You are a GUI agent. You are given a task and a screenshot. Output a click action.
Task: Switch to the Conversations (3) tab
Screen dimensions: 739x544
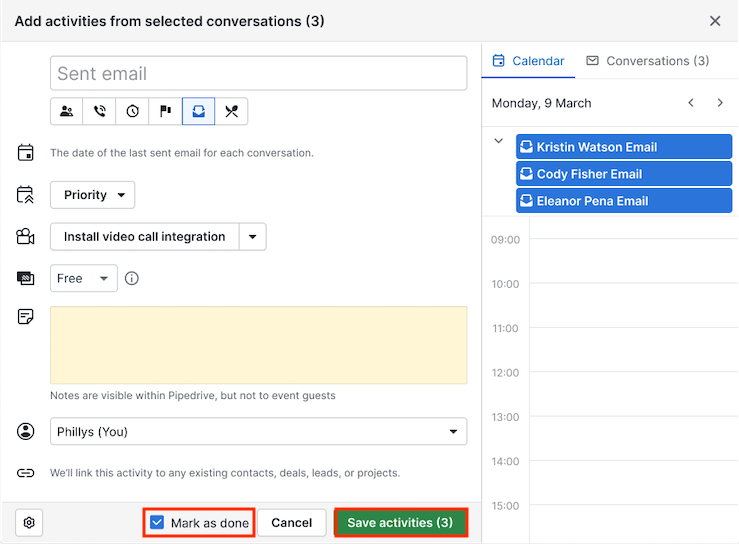tap(647, 61)
